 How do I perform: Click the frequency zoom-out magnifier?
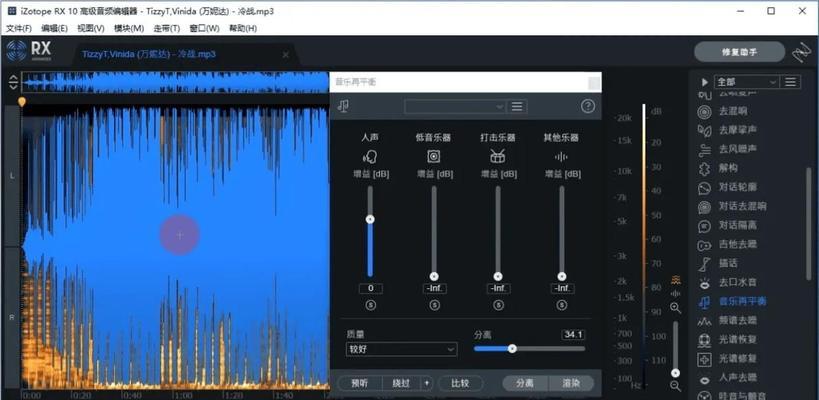point(675,386)
